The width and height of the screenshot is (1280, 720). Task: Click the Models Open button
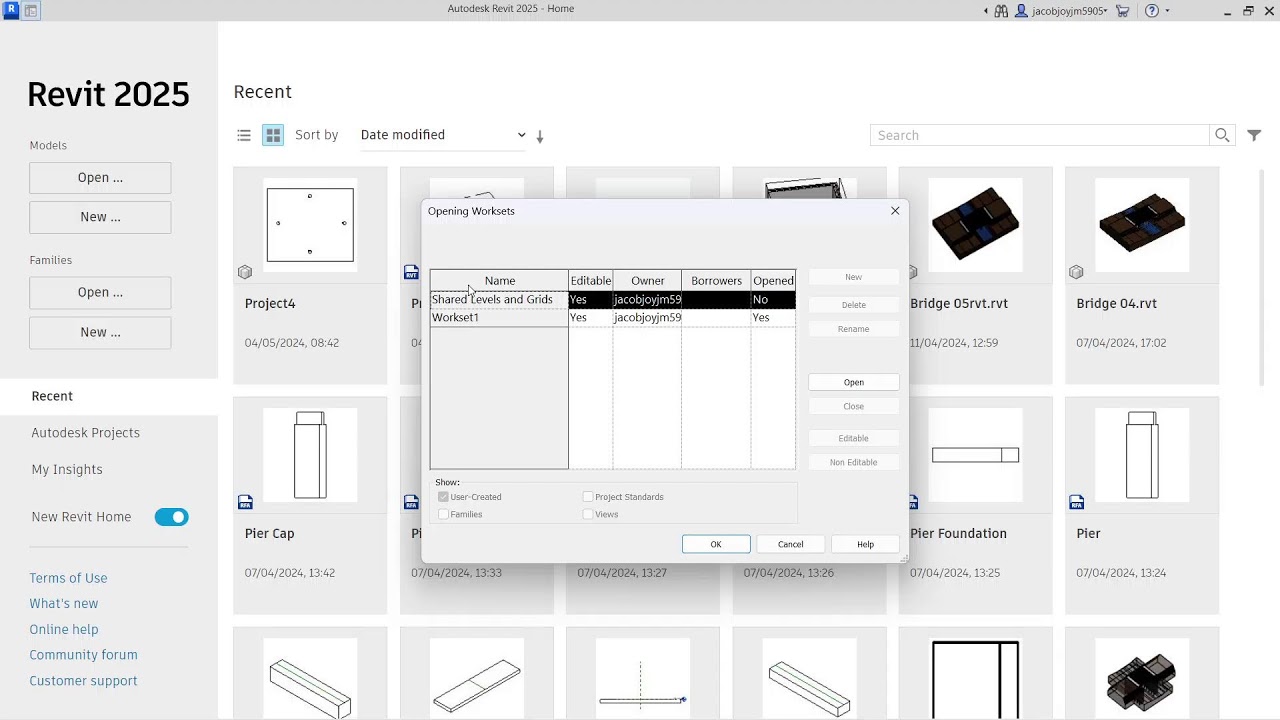point(100,178)
